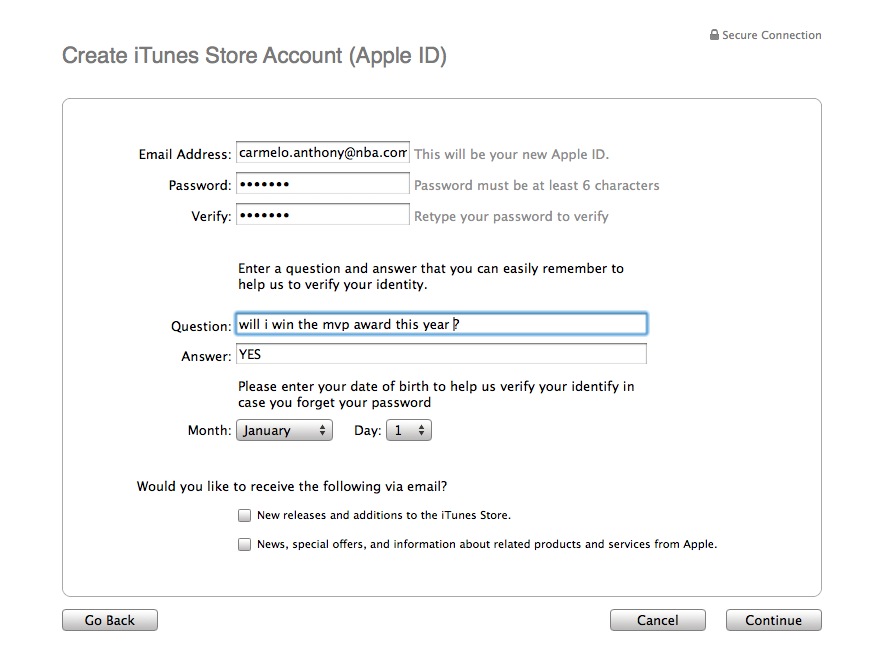
Task: Click 'This will be your new Apple ID' hint
Action: [x=511, y=155]
